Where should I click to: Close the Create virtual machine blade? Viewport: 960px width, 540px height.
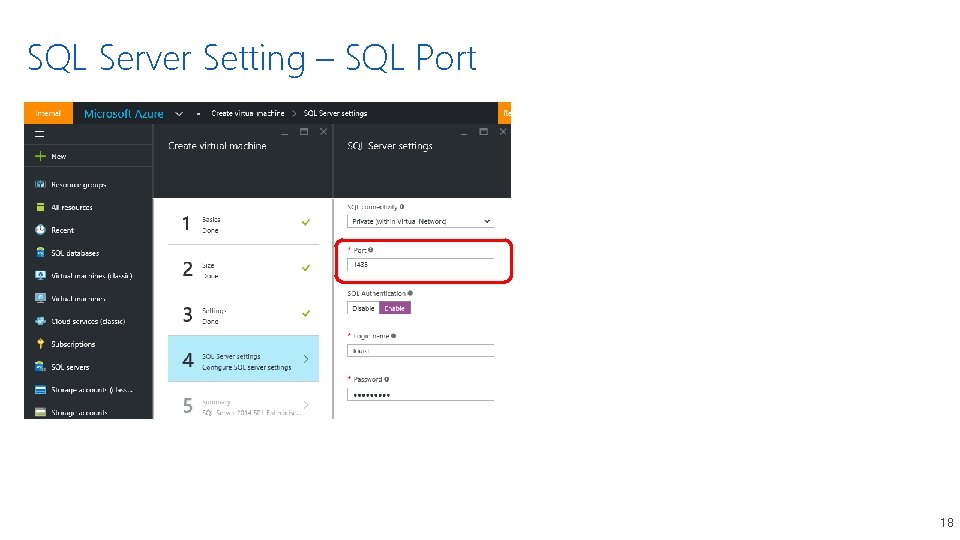(323, 132)
